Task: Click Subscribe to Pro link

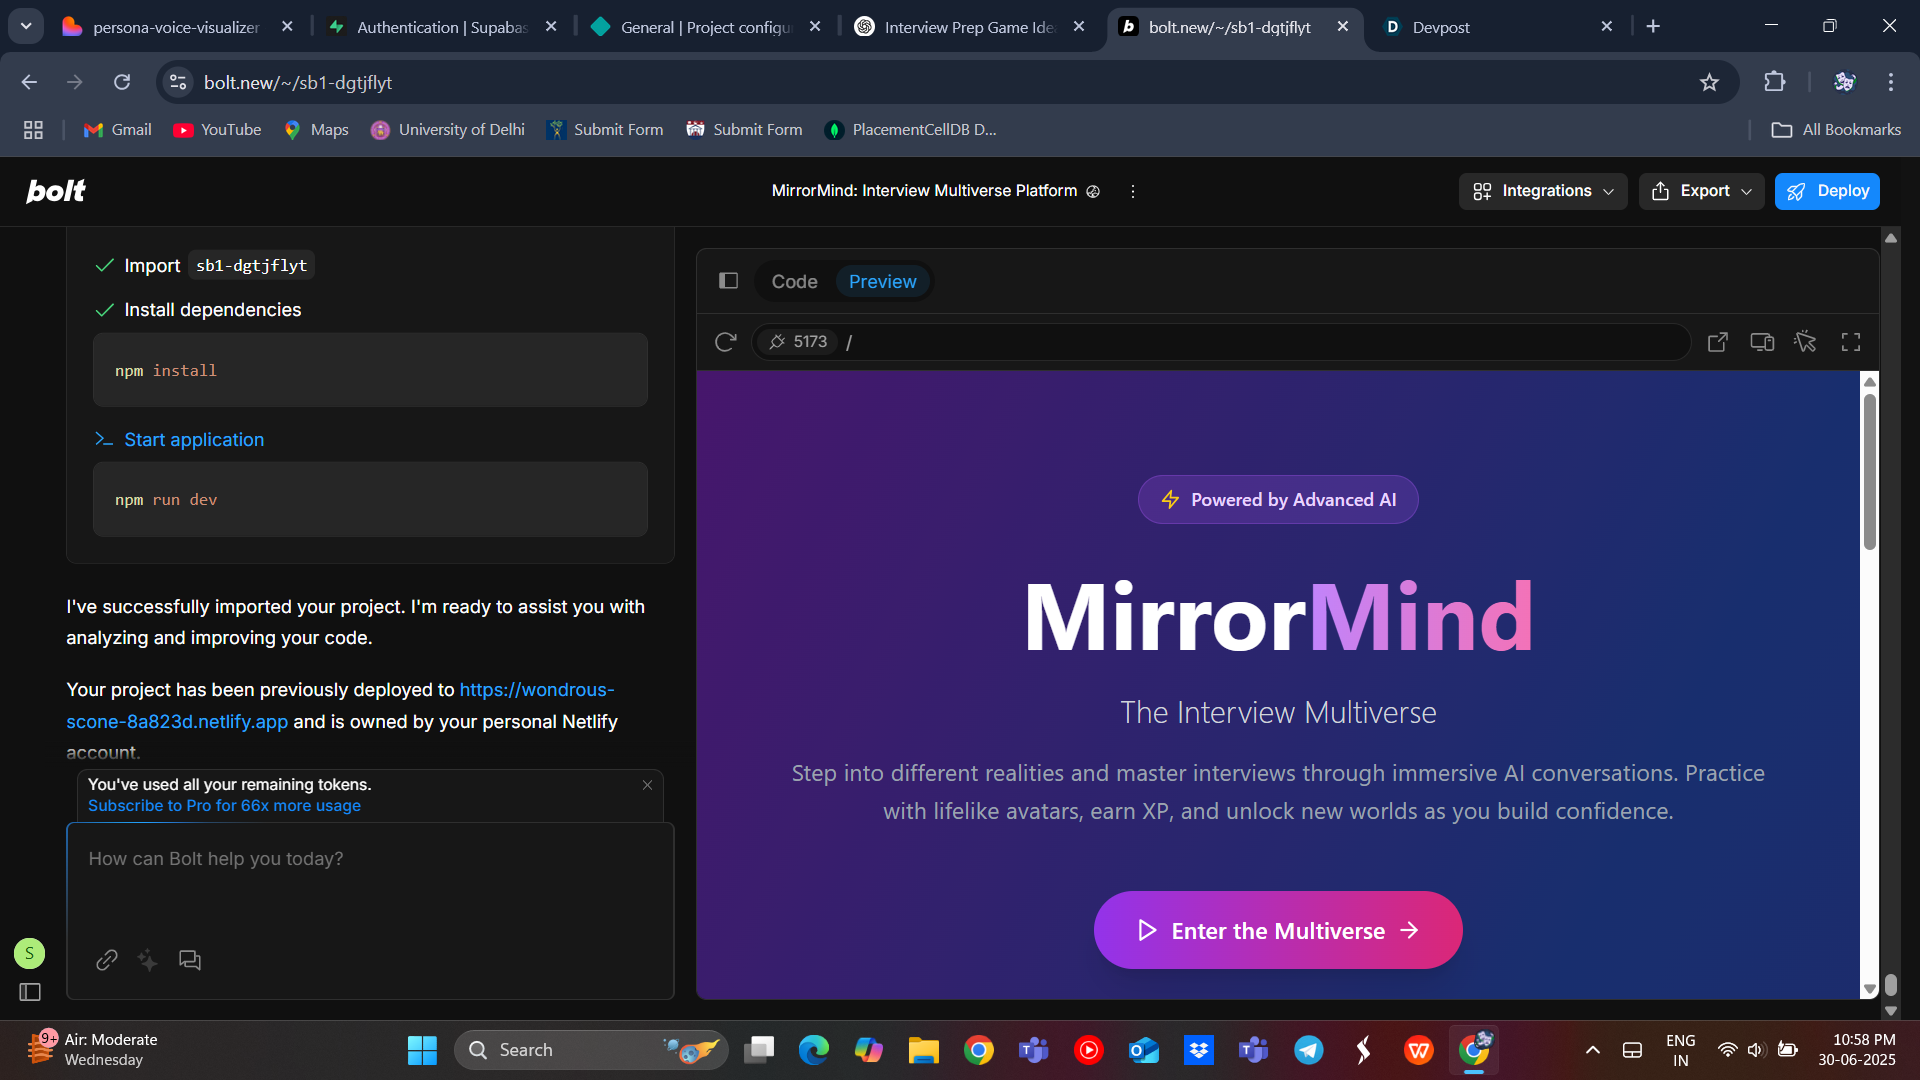Action: [x=224, y=806]
